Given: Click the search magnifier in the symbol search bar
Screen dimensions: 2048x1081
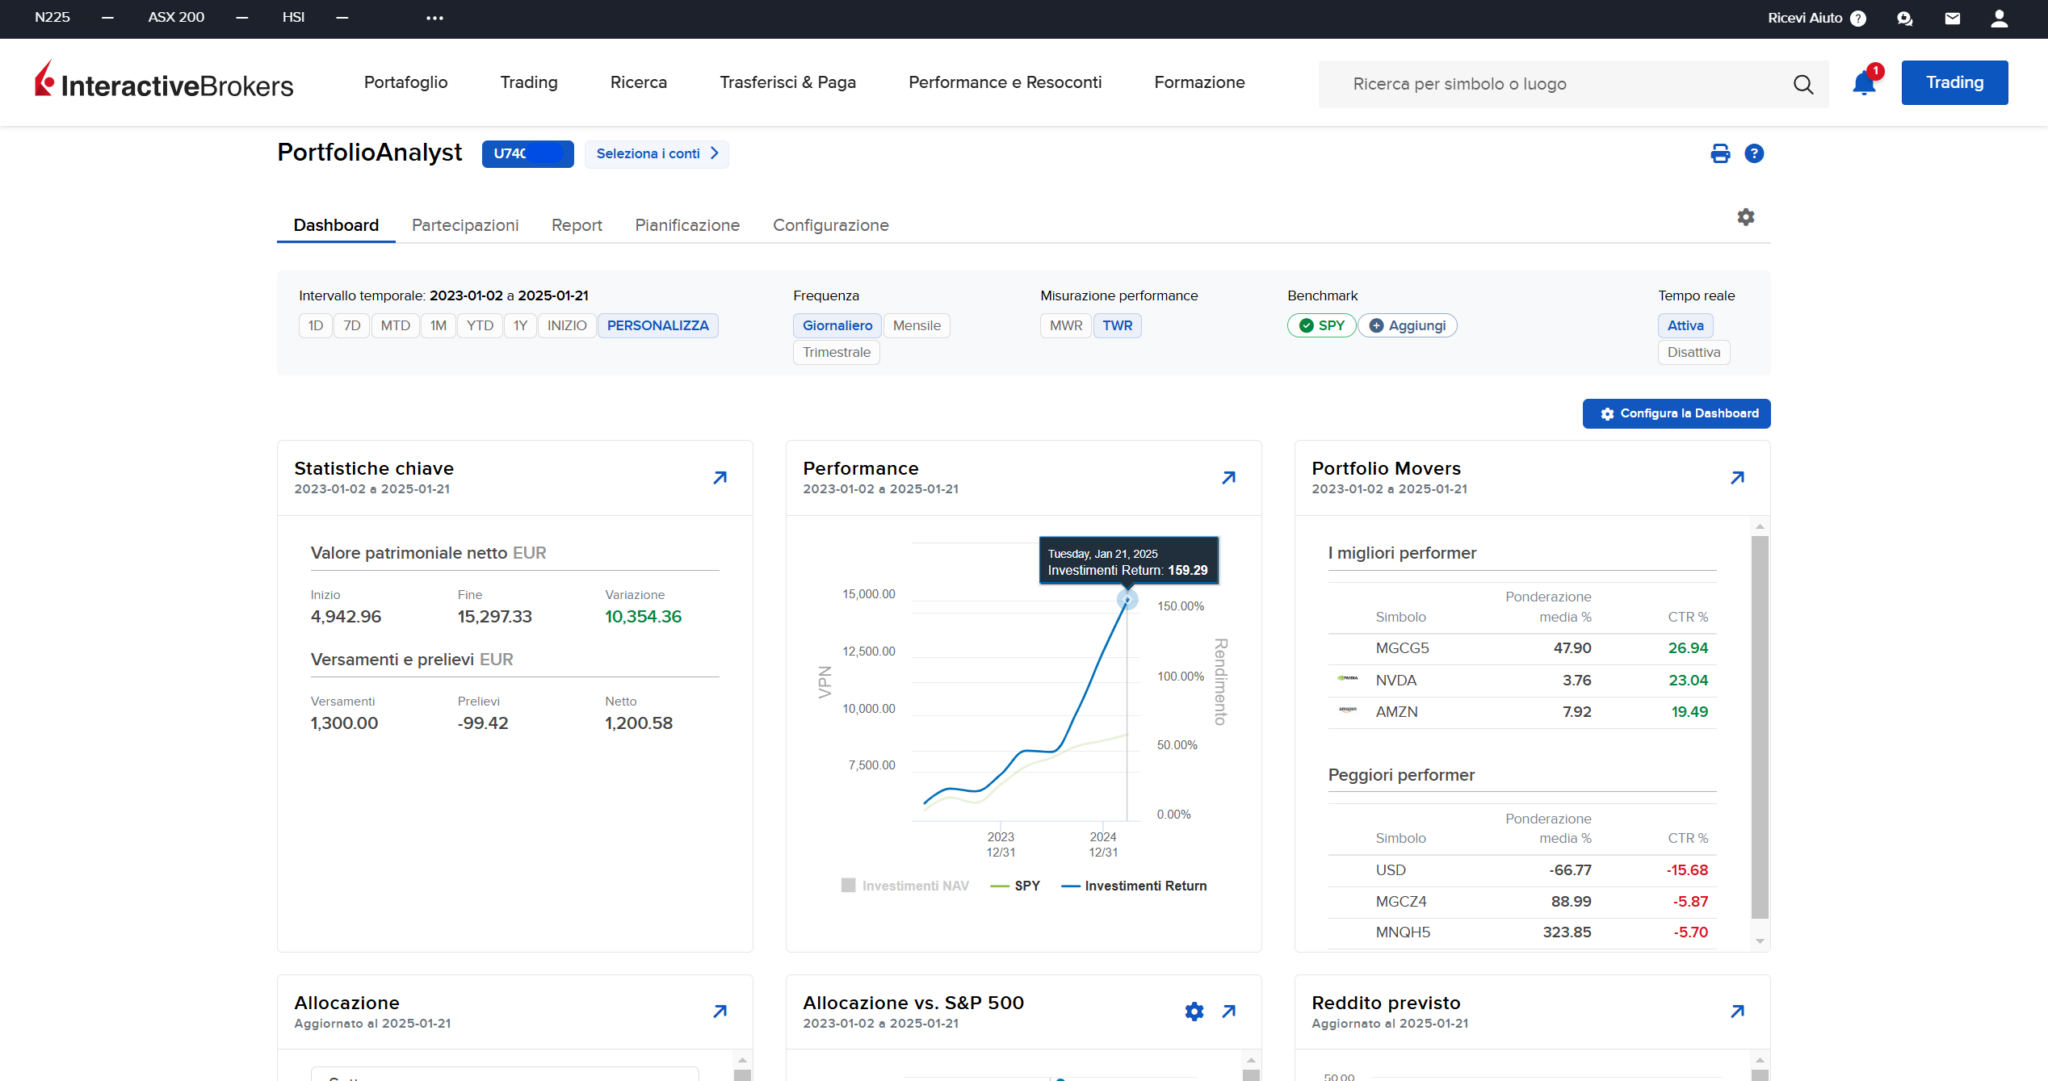Looking at the screenshot, I should coord(1803,84).
